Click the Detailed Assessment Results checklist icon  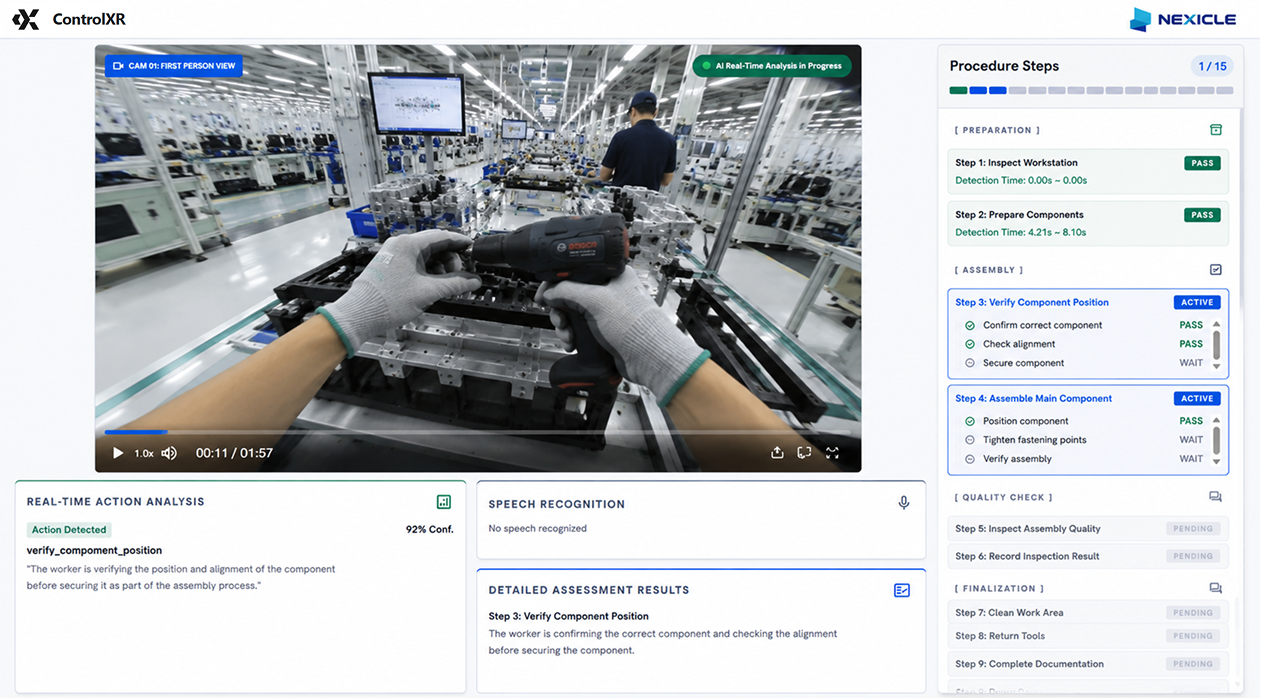coord(902,590)
